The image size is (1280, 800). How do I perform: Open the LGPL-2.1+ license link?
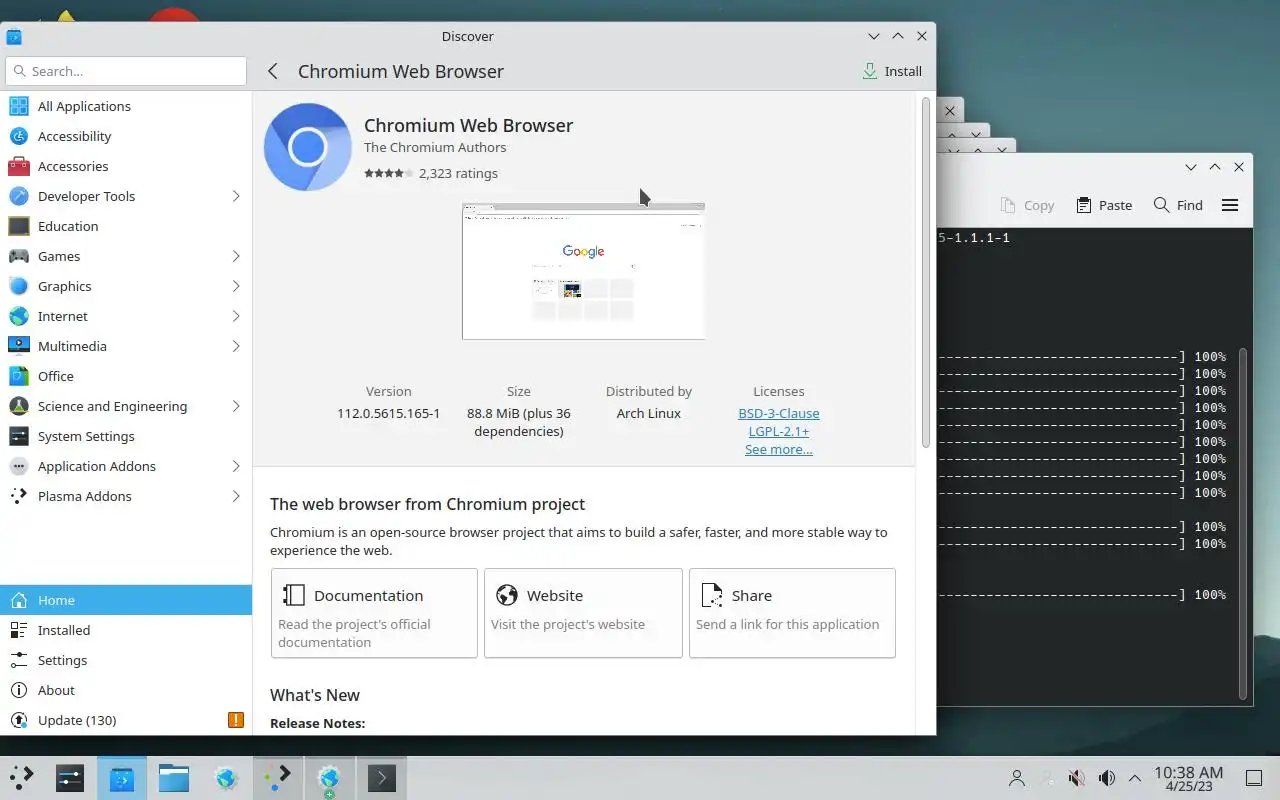[778, 431]
